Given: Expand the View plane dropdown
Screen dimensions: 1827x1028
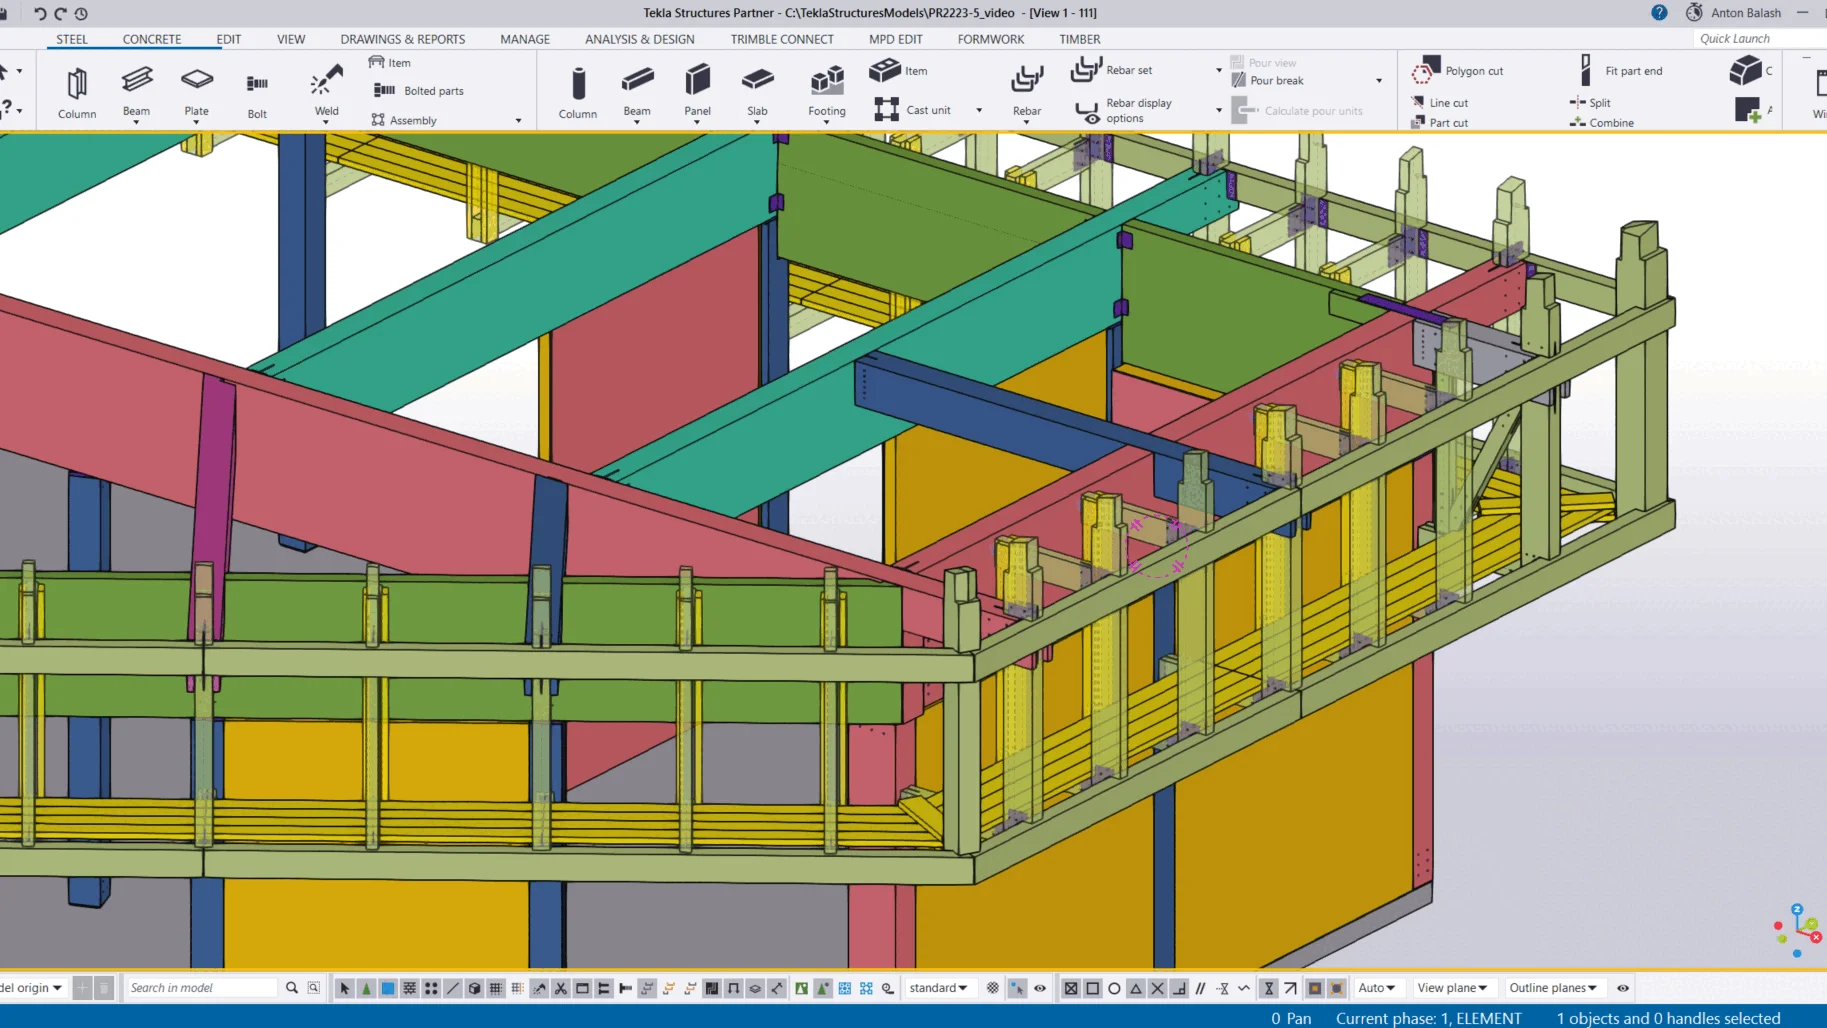Looking at the screenshot, I should click(x=1452, y=988).
